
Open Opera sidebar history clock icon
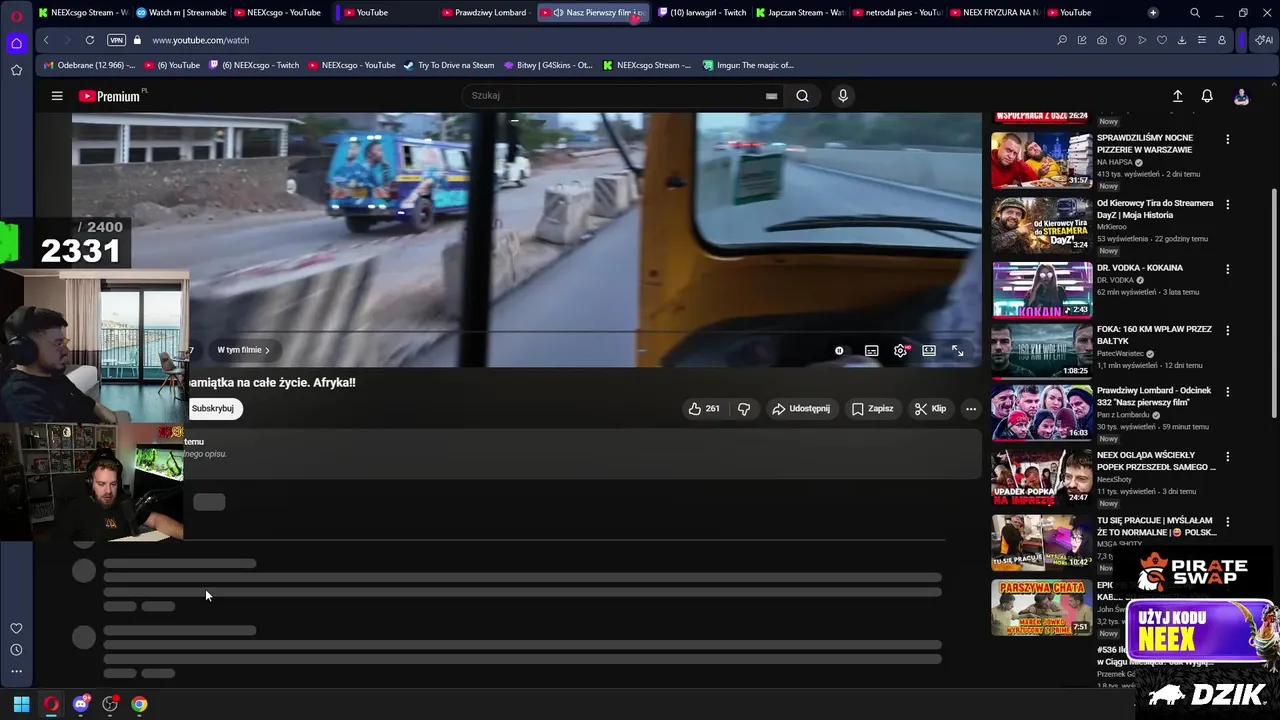[x=16, y=650]
